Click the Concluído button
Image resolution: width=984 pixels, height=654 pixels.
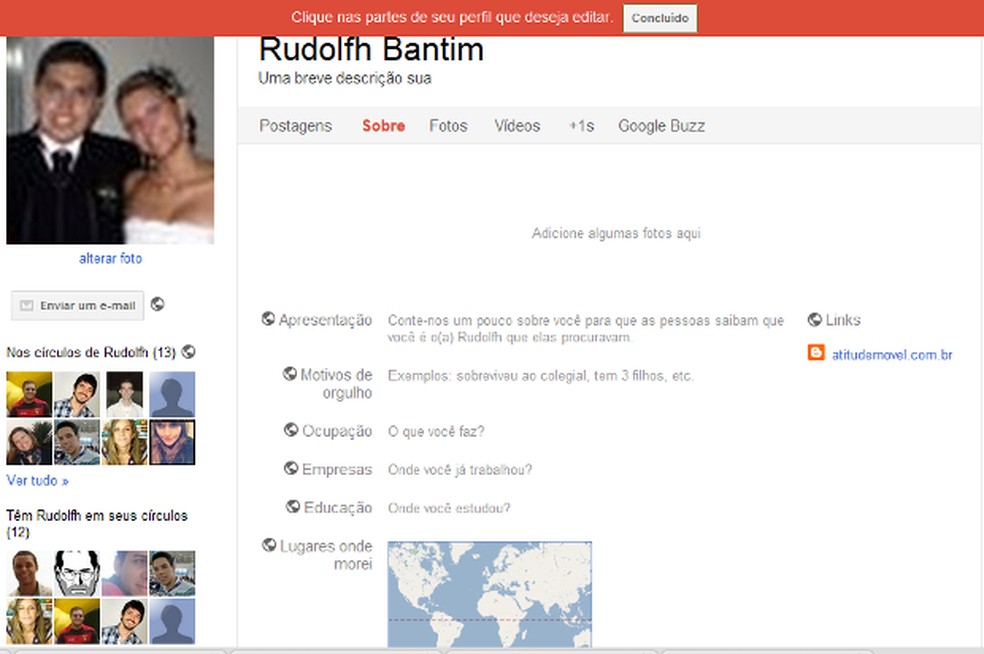[x=659, y=17]
